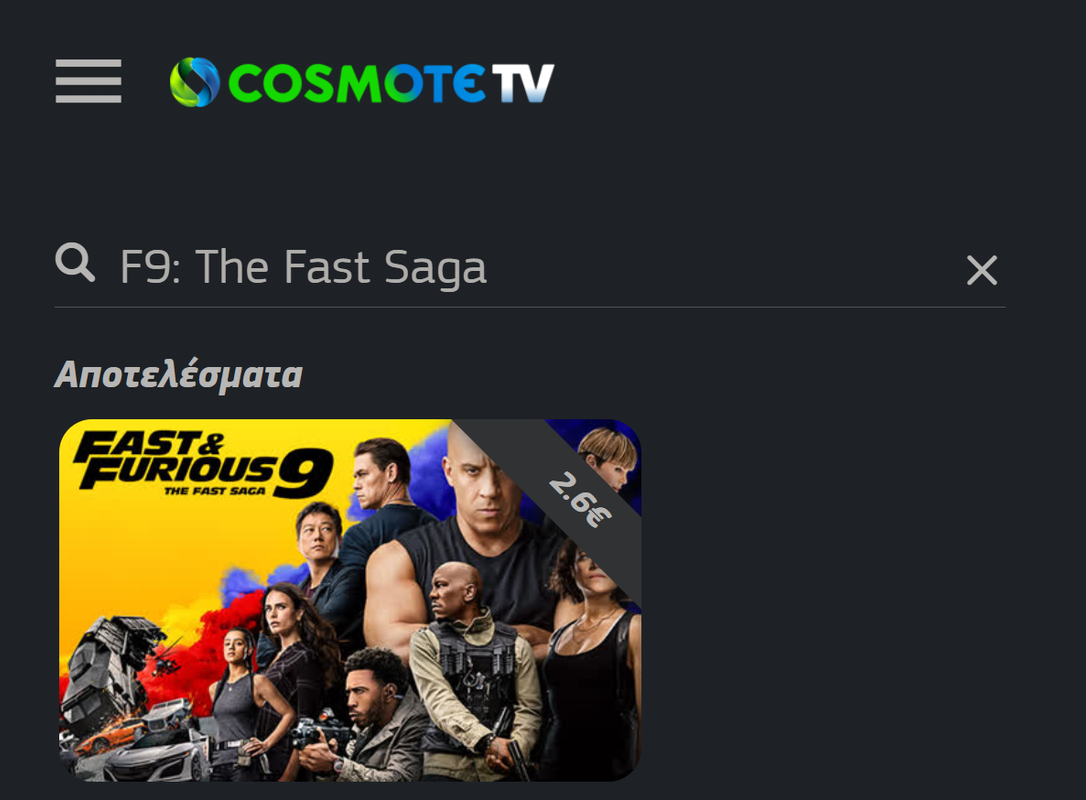Select the 'TV' part of the logo

point(524,83)
